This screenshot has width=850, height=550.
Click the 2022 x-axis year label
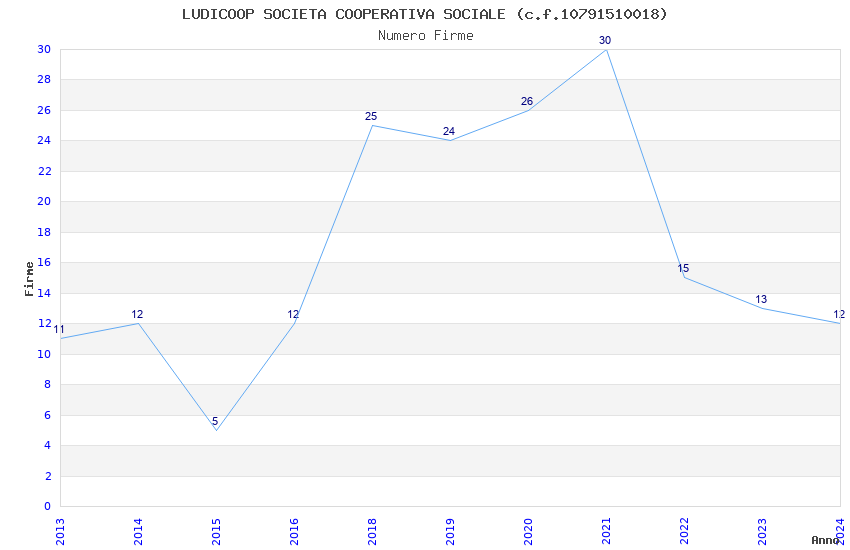(x=685, y=531)
